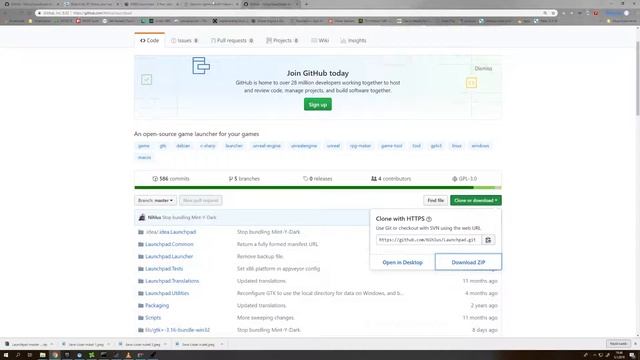
Task: Open options arrow for Launchpad-master download item
Action: (52, 344)
